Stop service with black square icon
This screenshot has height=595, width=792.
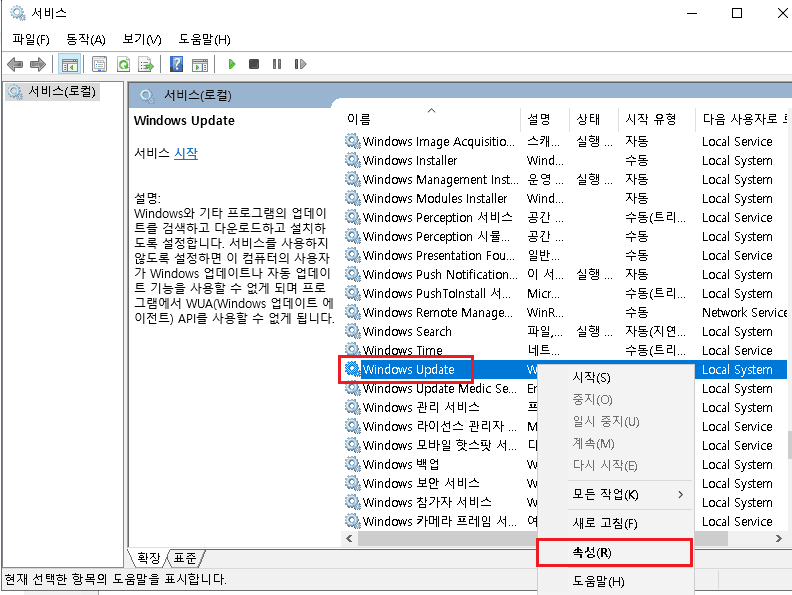coord(254,64)
